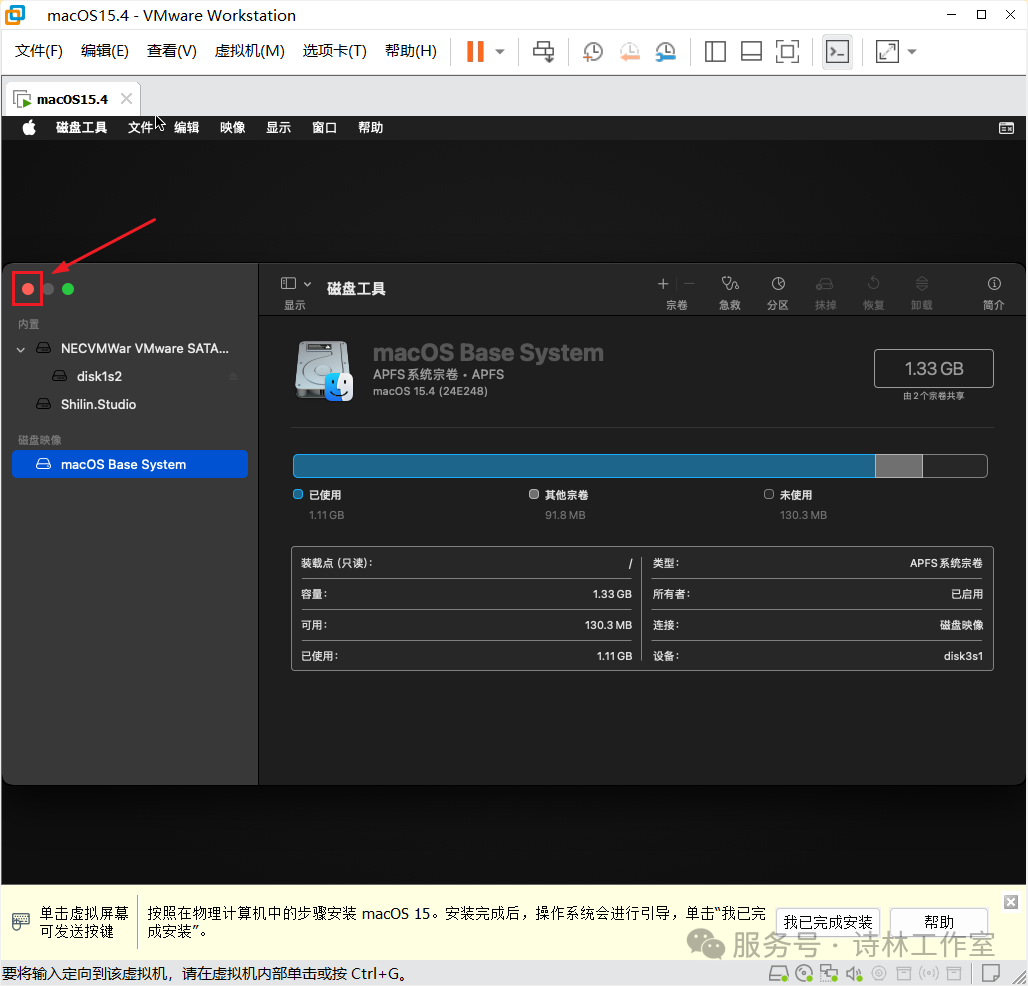Image resolution: width=1028 pixels, height=986 pixels.
Task: Open the 帮助(H) menu in VMware
Action: pos(411,50)
